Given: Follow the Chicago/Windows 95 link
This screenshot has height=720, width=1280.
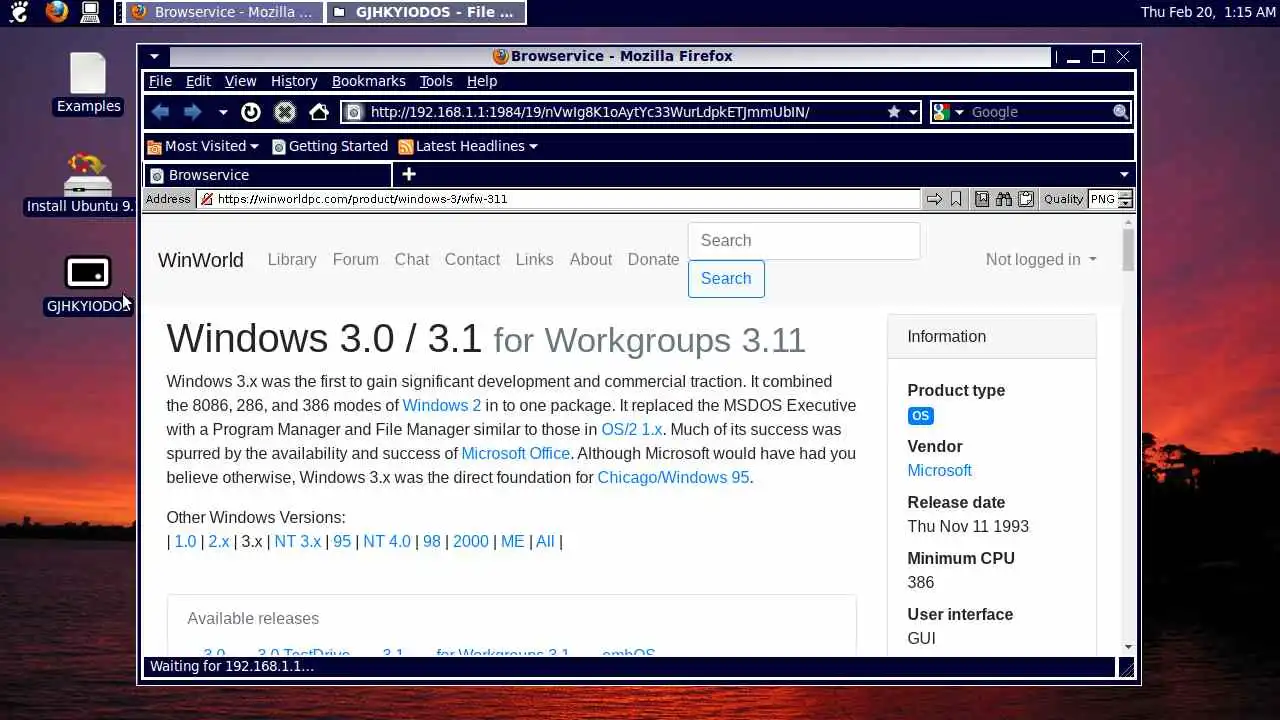Looking at the screenshot, I should (673, 477).
